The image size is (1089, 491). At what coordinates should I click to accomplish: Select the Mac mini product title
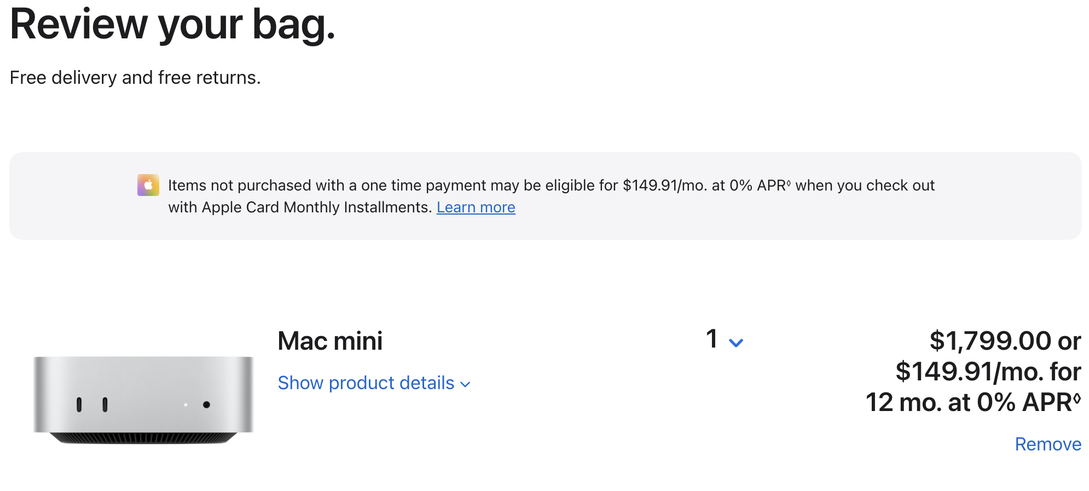click(x=330, y=341)
